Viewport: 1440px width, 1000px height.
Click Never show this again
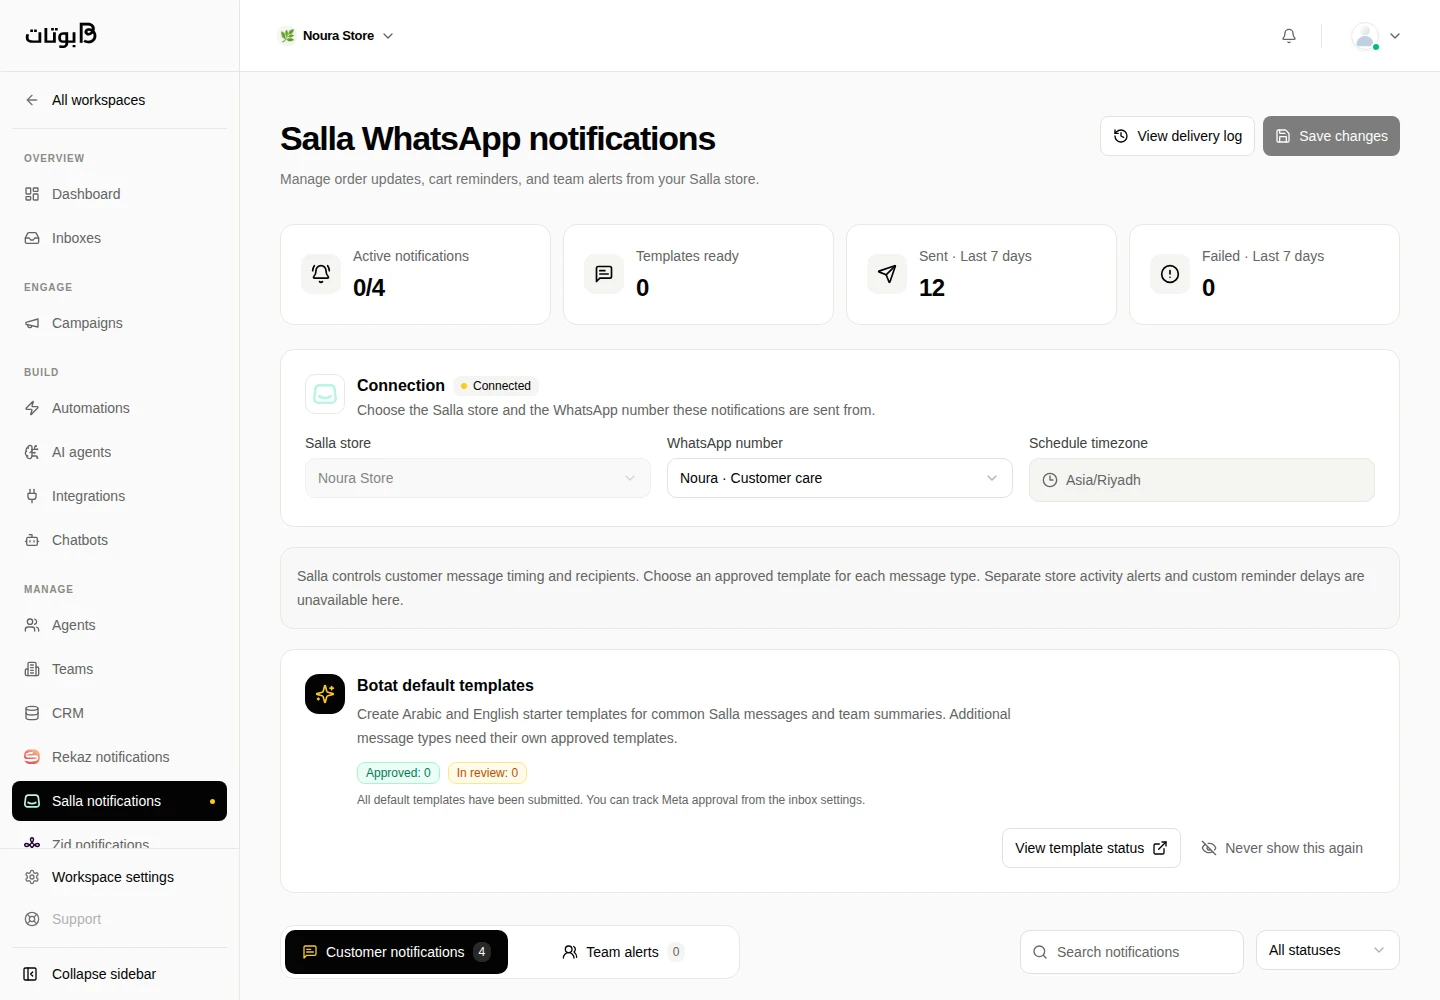click(x=1282, y=848)
